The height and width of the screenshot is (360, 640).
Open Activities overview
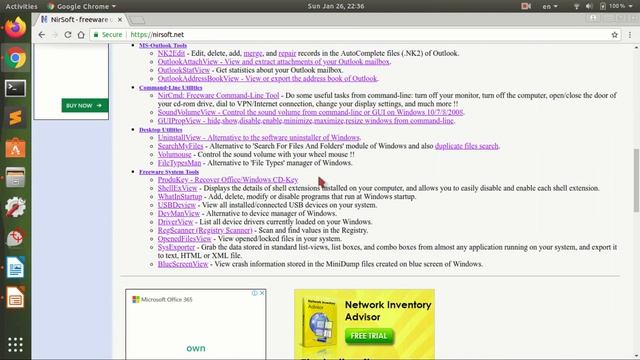21,6
